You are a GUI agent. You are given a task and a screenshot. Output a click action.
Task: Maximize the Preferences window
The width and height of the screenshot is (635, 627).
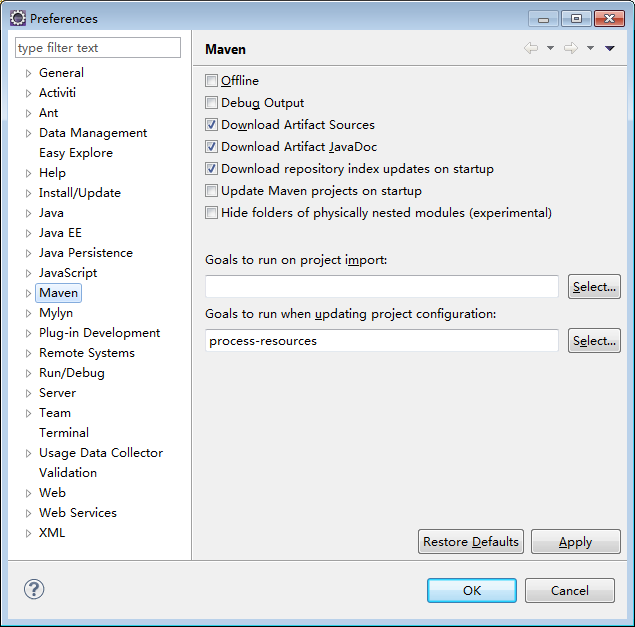point(576,19)
